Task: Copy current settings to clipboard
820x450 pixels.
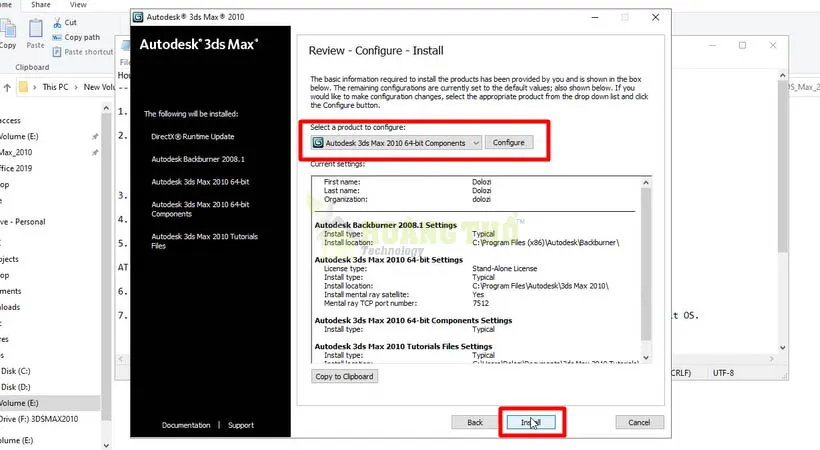Action: (344, 376)
